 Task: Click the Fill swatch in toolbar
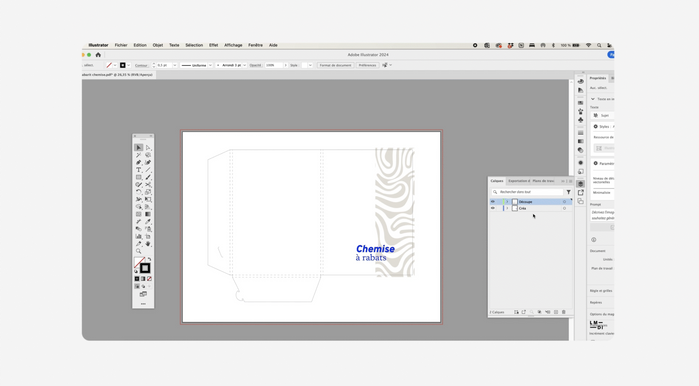coord(139,262)
